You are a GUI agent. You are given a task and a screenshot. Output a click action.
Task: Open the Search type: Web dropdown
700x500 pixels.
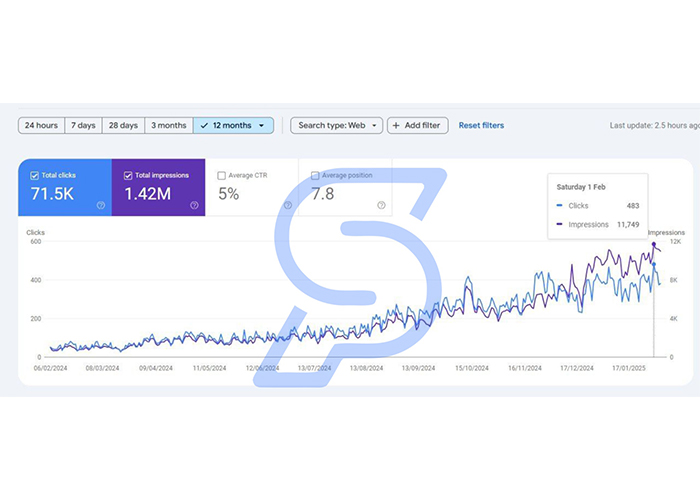[x=337, y=125]
